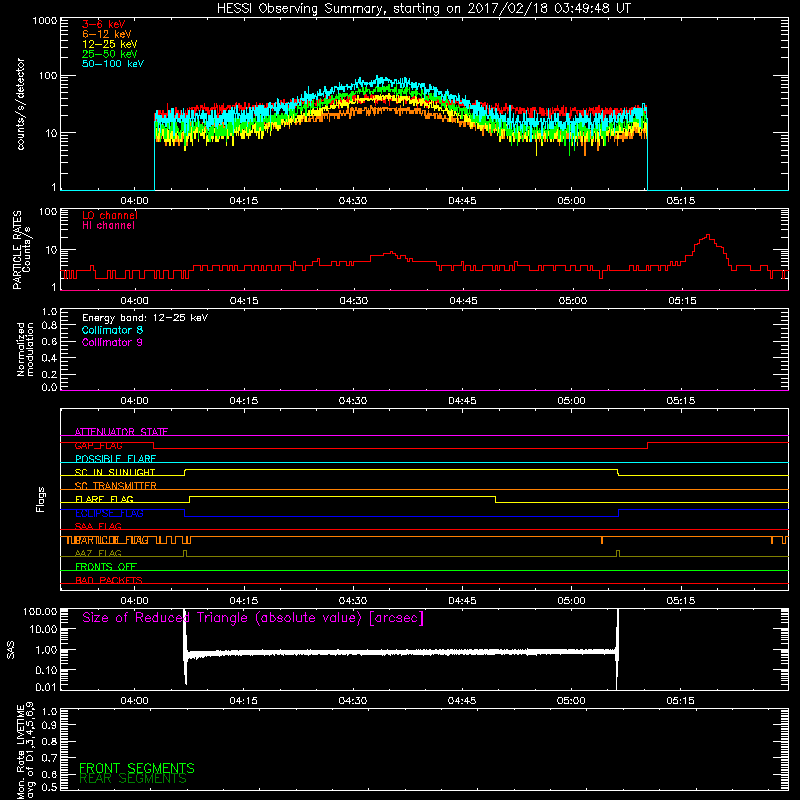Select the cyan 50-100 keV legend label

point(113,64)
